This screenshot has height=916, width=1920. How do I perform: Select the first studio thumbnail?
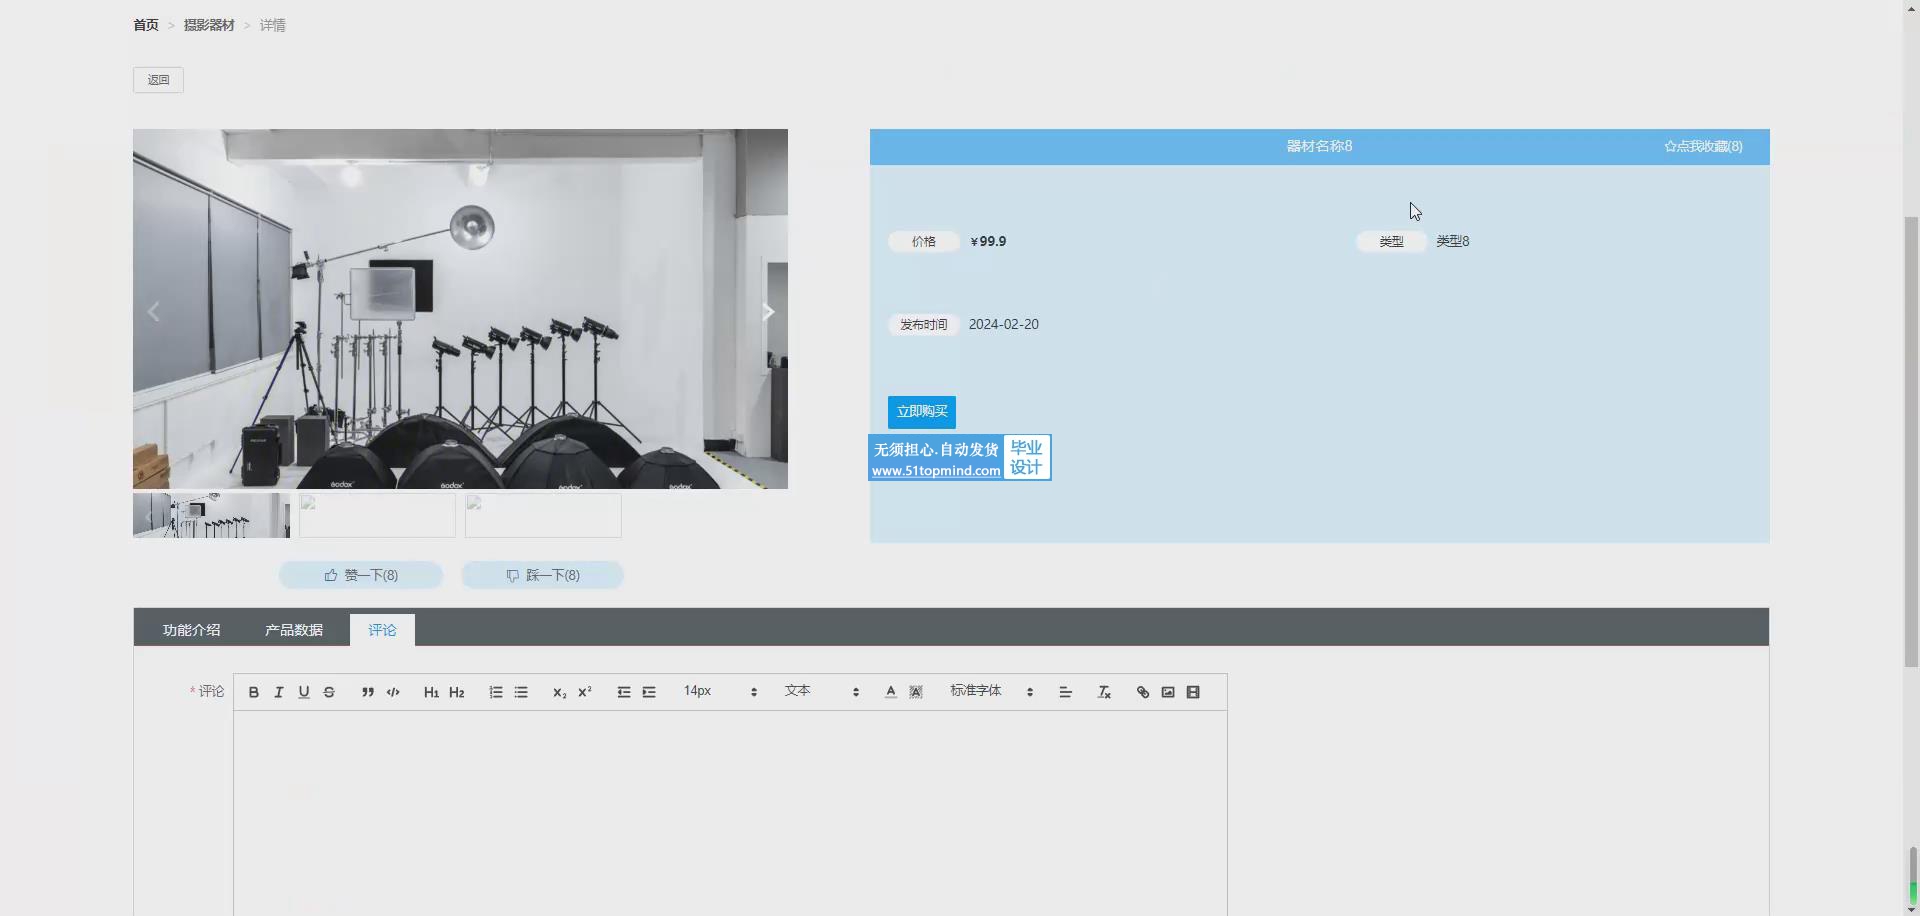tap(211, 515)
